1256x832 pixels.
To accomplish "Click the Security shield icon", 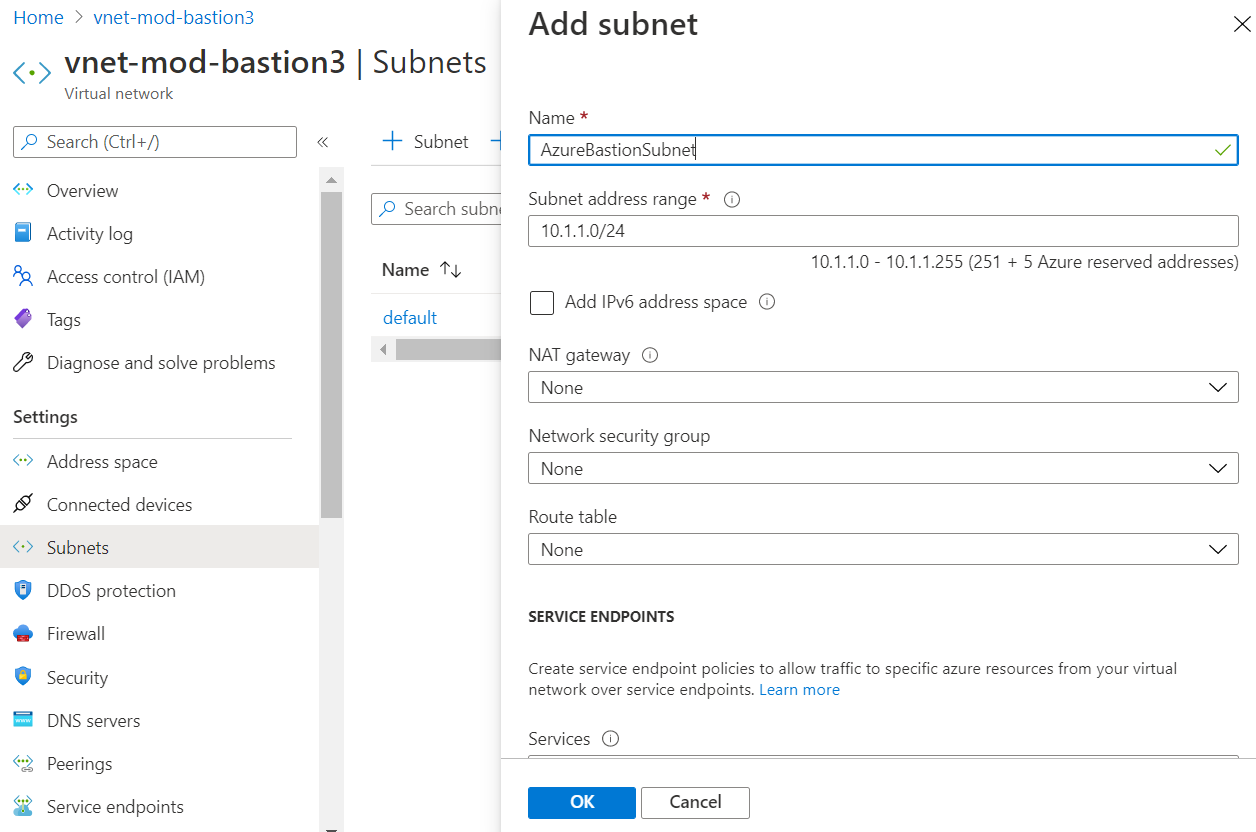I will pyautogui.click(x=23, y=677).
